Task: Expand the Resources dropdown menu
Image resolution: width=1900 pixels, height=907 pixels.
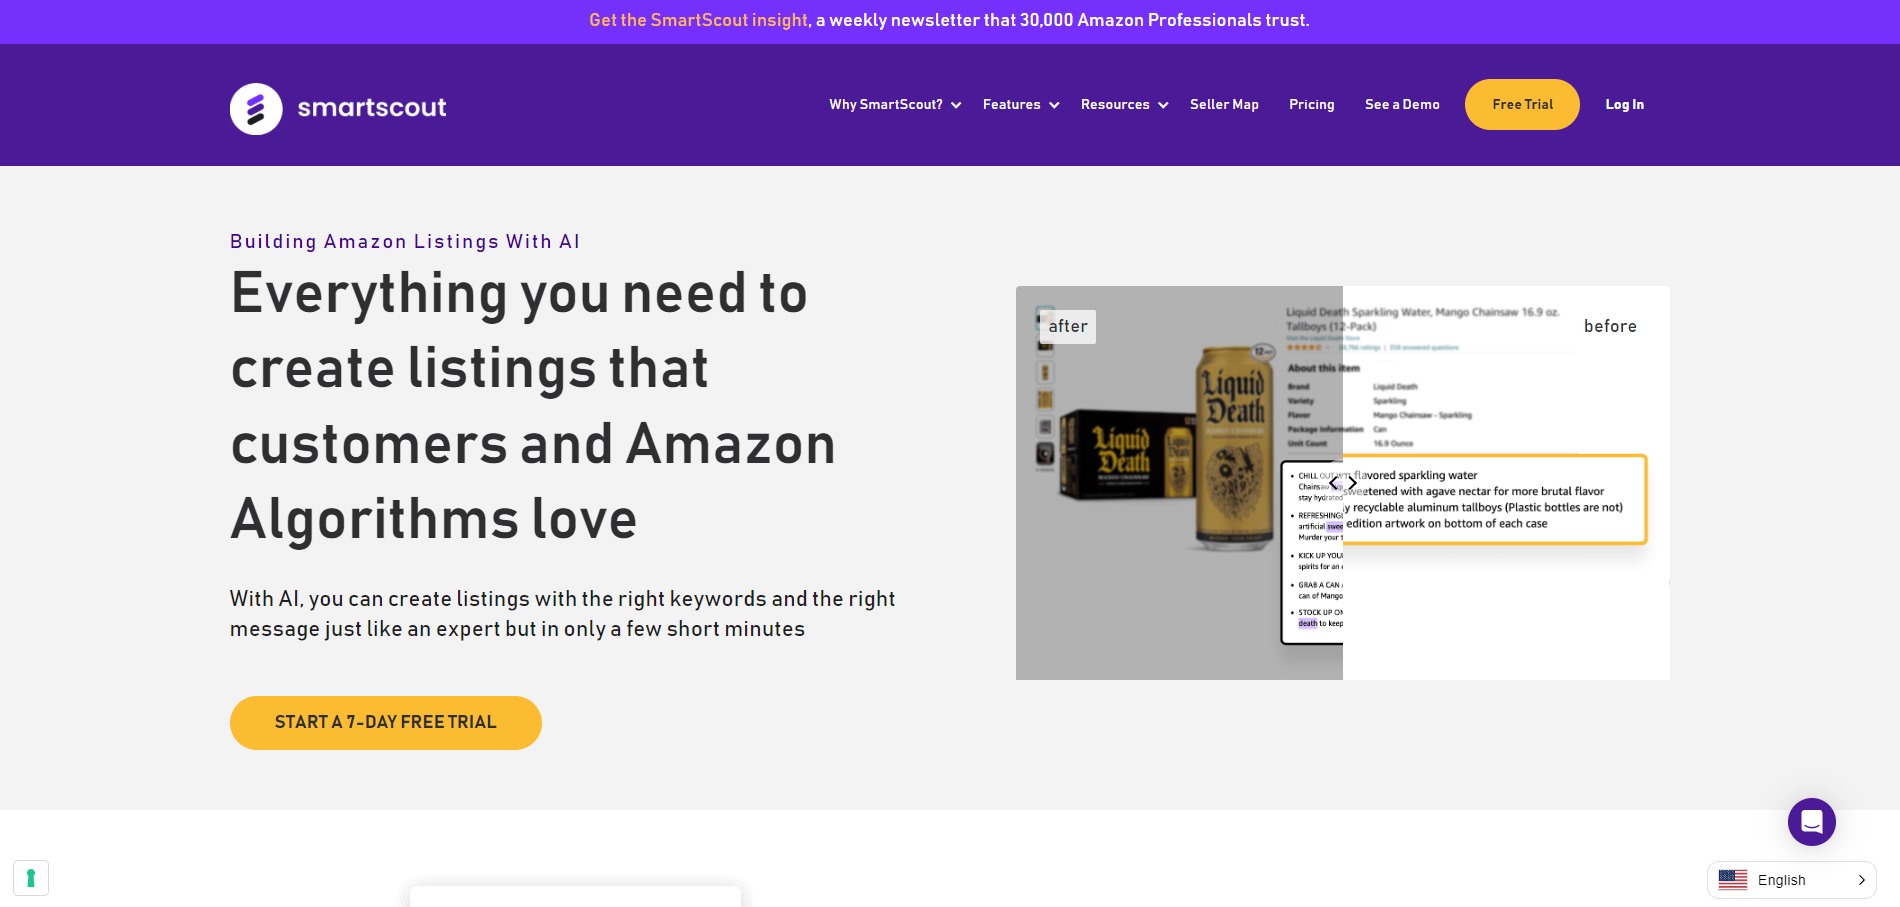Action: [x=1124, y=104]
